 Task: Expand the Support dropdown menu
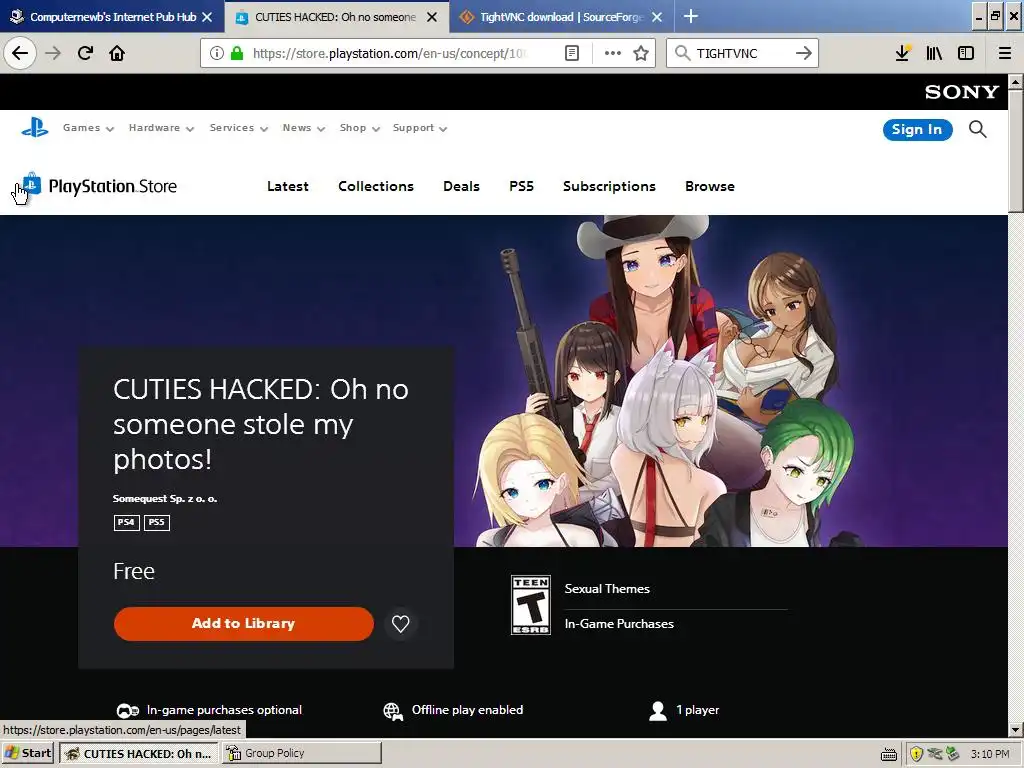click(x=420, y=128)
